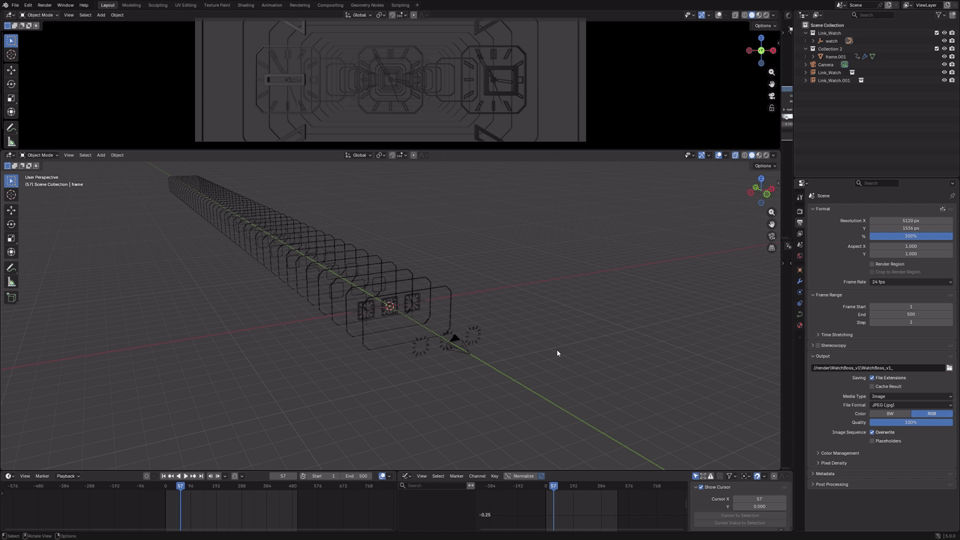This screenshot has height=540, width=960.
Task: Click Options button in lower viewport
Action: click(765, 166)
